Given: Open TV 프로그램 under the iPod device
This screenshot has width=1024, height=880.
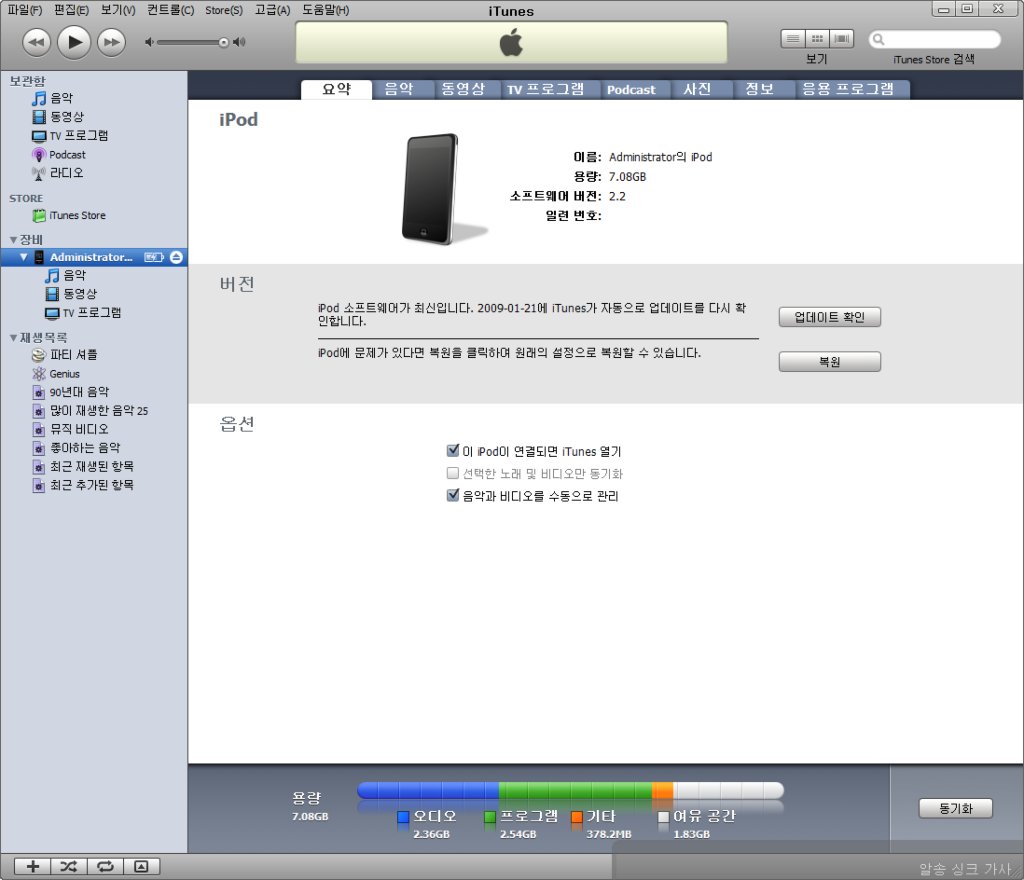Looking at the screenshot, I should click(94, 313).
